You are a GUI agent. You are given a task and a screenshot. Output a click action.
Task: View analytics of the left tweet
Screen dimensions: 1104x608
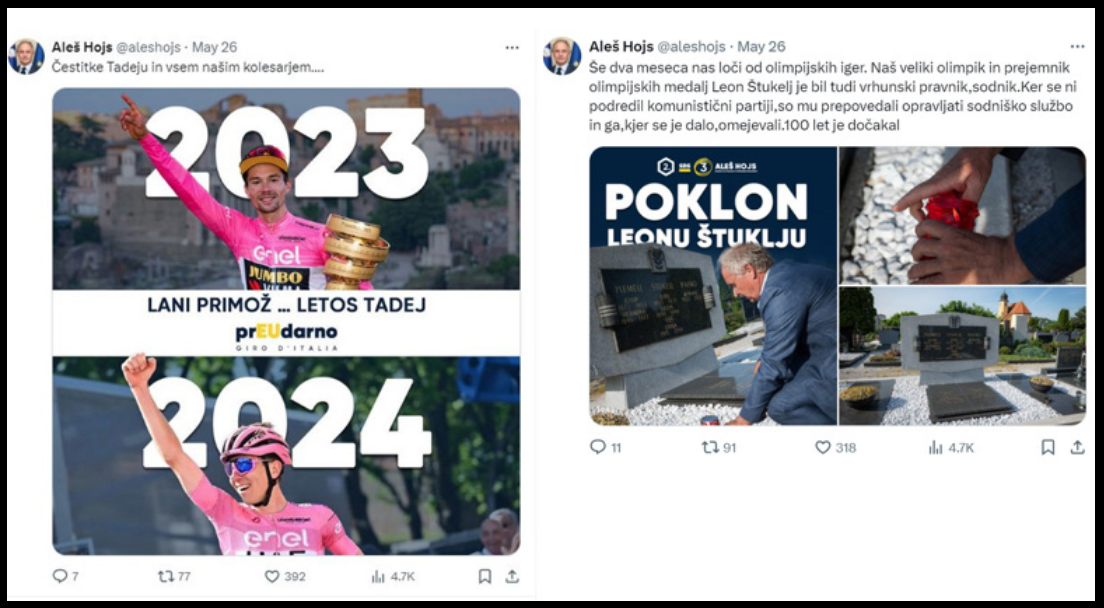379,576
